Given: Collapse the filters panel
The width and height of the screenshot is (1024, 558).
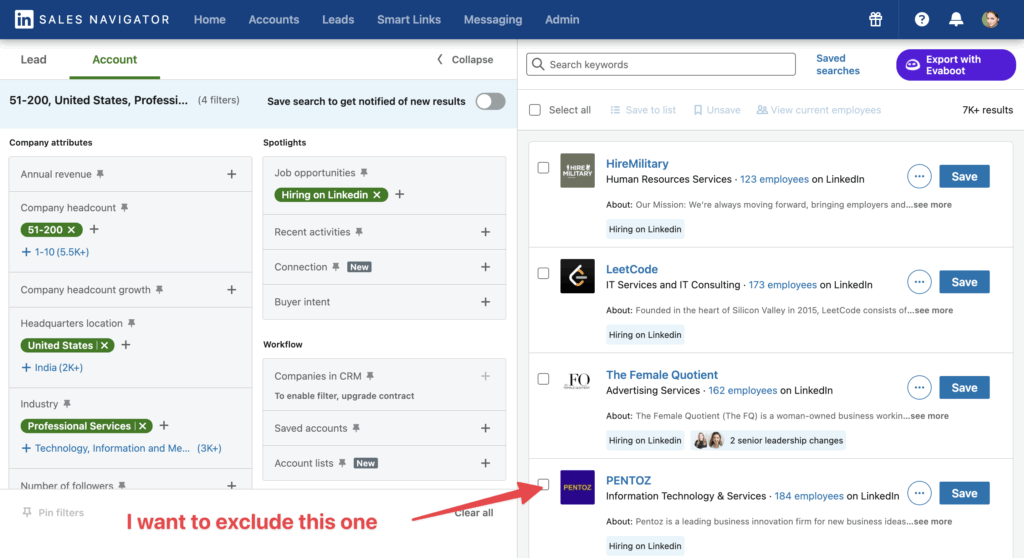Looking at the screenshot, I should (465, 59).
